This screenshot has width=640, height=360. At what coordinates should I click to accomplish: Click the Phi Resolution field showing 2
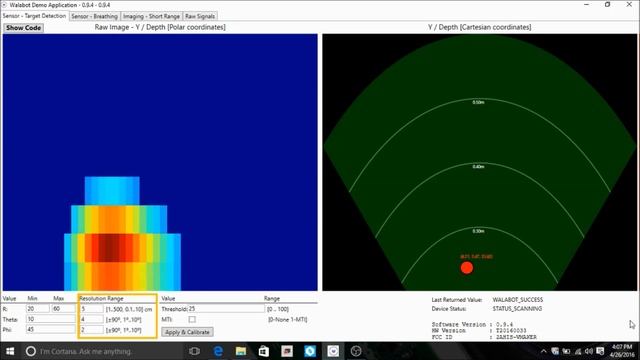coord(92,329)
